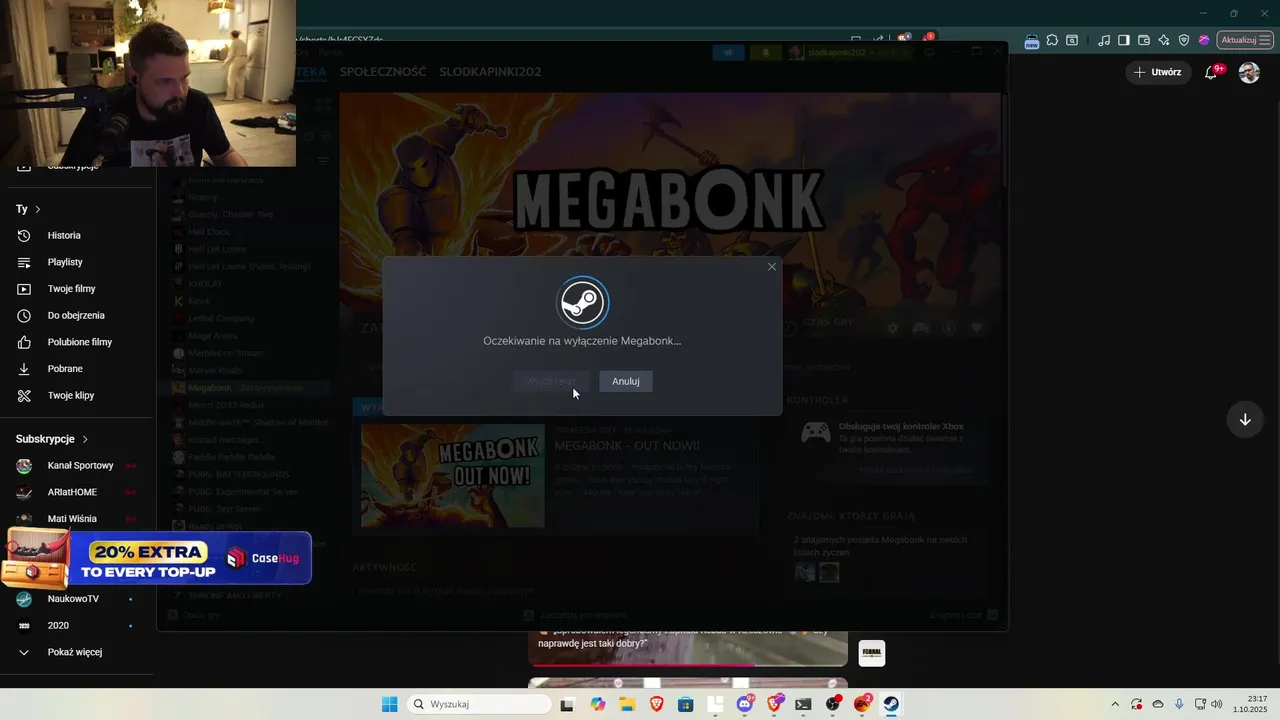Open Historia in the YouTube sidebar
The width and height of the screenshot is (1280, 720).
pyautogui.click(x=64, y=235)
